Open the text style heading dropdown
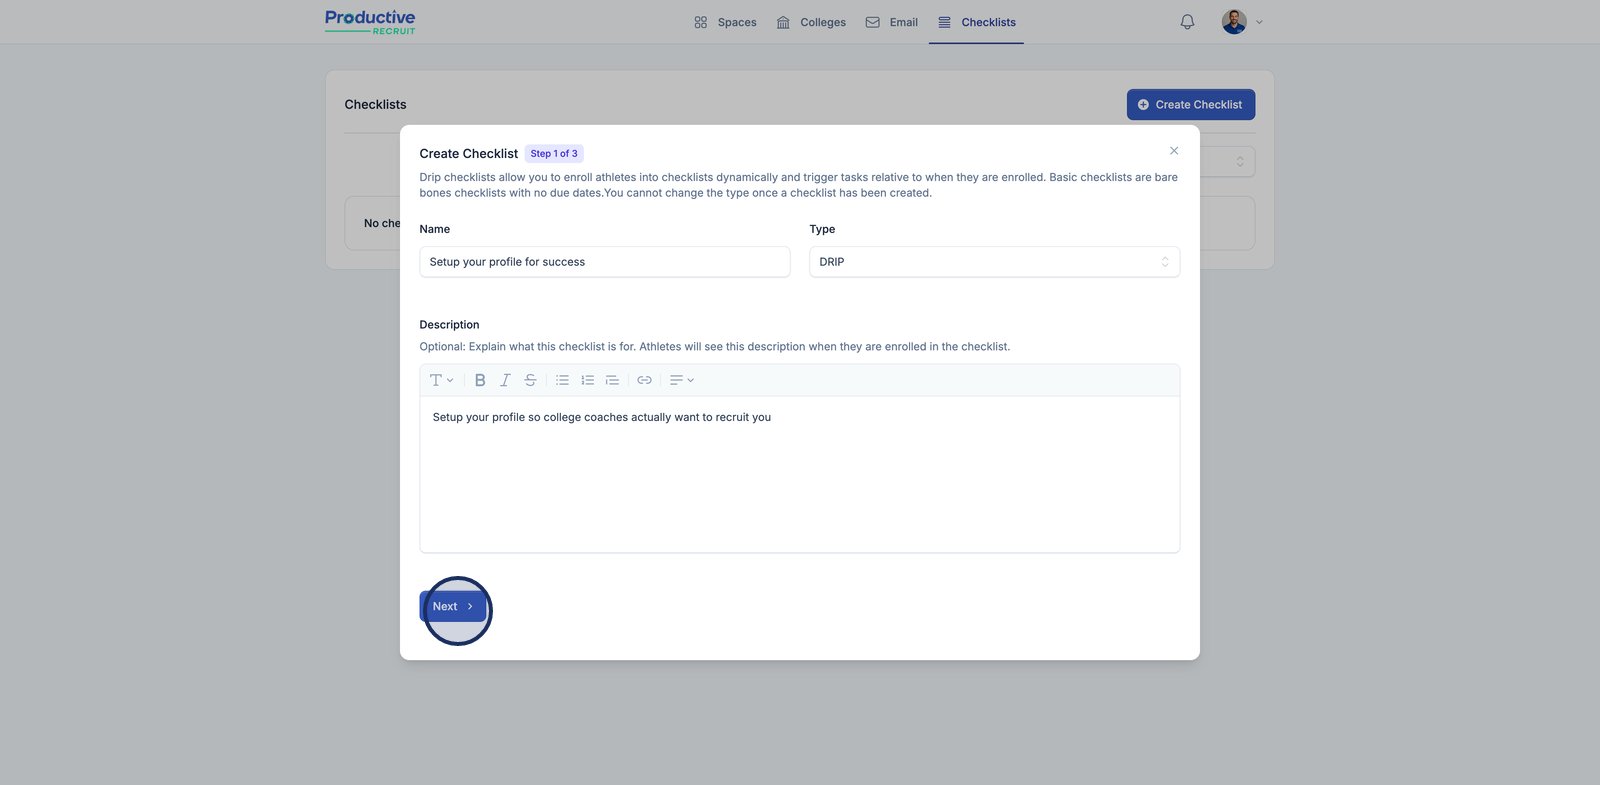 pos(441,380)
